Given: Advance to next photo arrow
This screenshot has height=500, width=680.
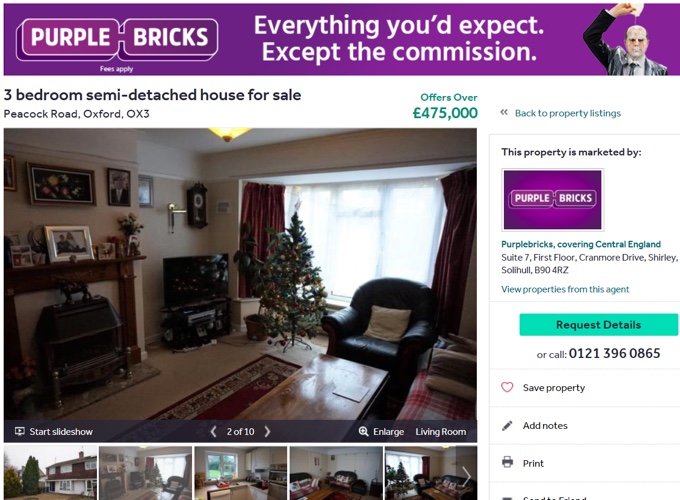Looking at the screenshot, I should click(268, 431).
